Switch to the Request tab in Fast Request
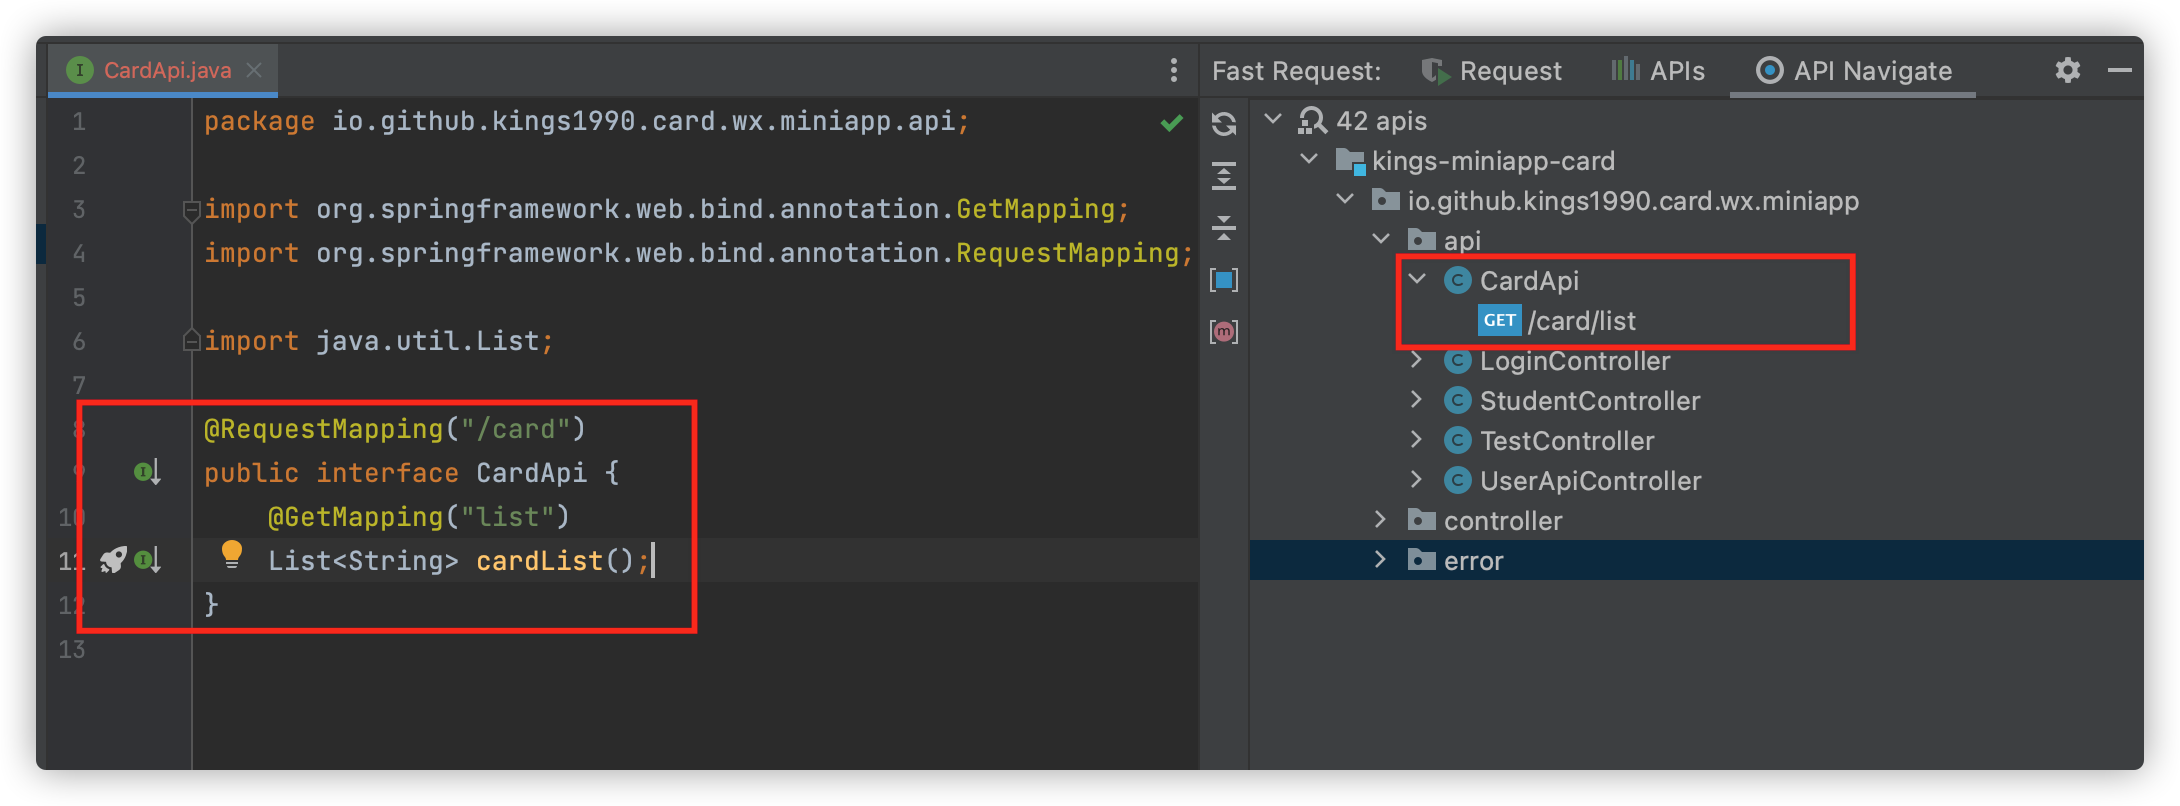Image resolution: width=2180 pixels, height=806 pixels. 1491,70
